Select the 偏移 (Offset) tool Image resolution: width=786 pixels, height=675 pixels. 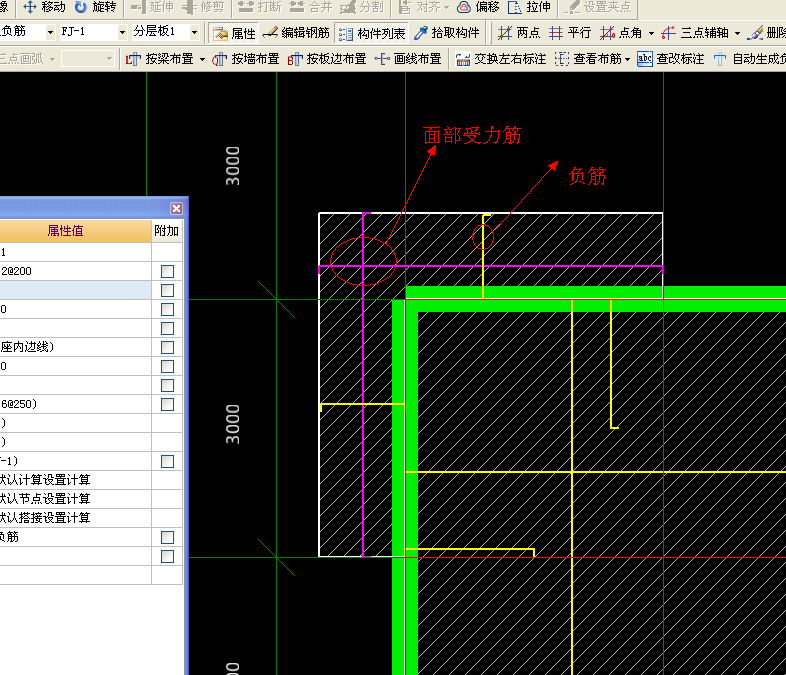[x=479, y=7]
